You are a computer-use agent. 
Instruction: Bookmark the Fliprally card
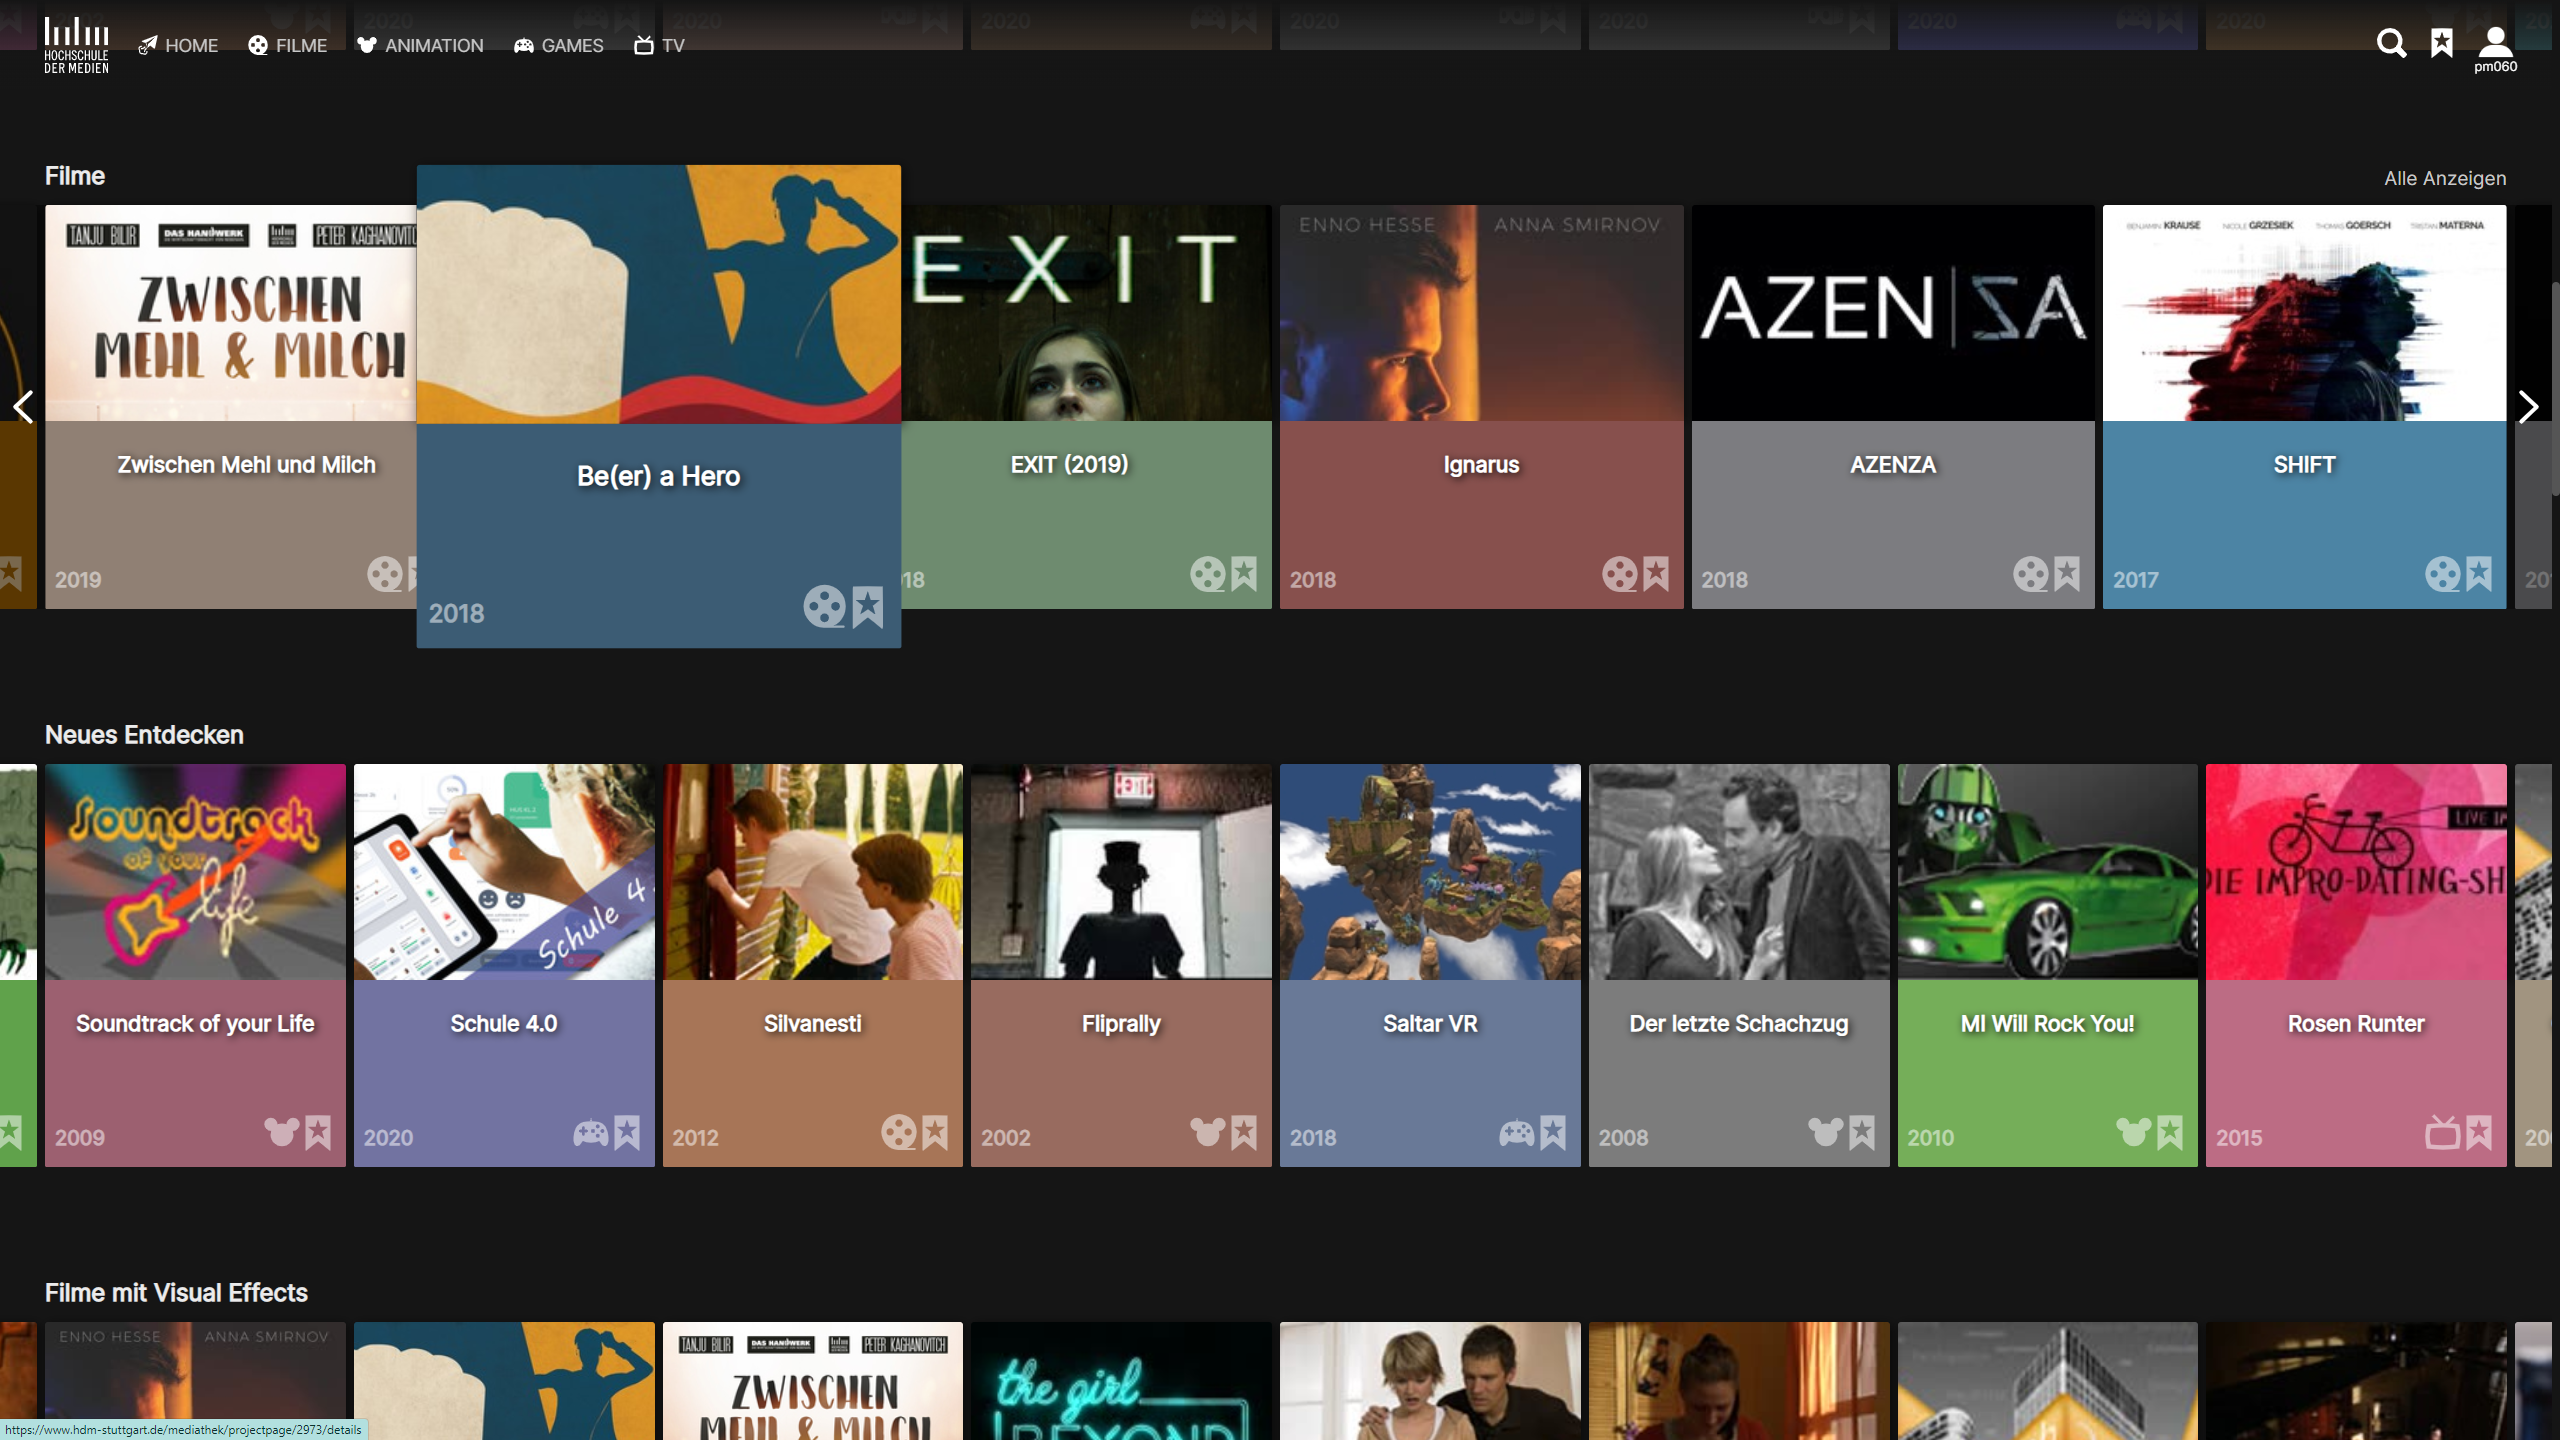[1244, 1133]
